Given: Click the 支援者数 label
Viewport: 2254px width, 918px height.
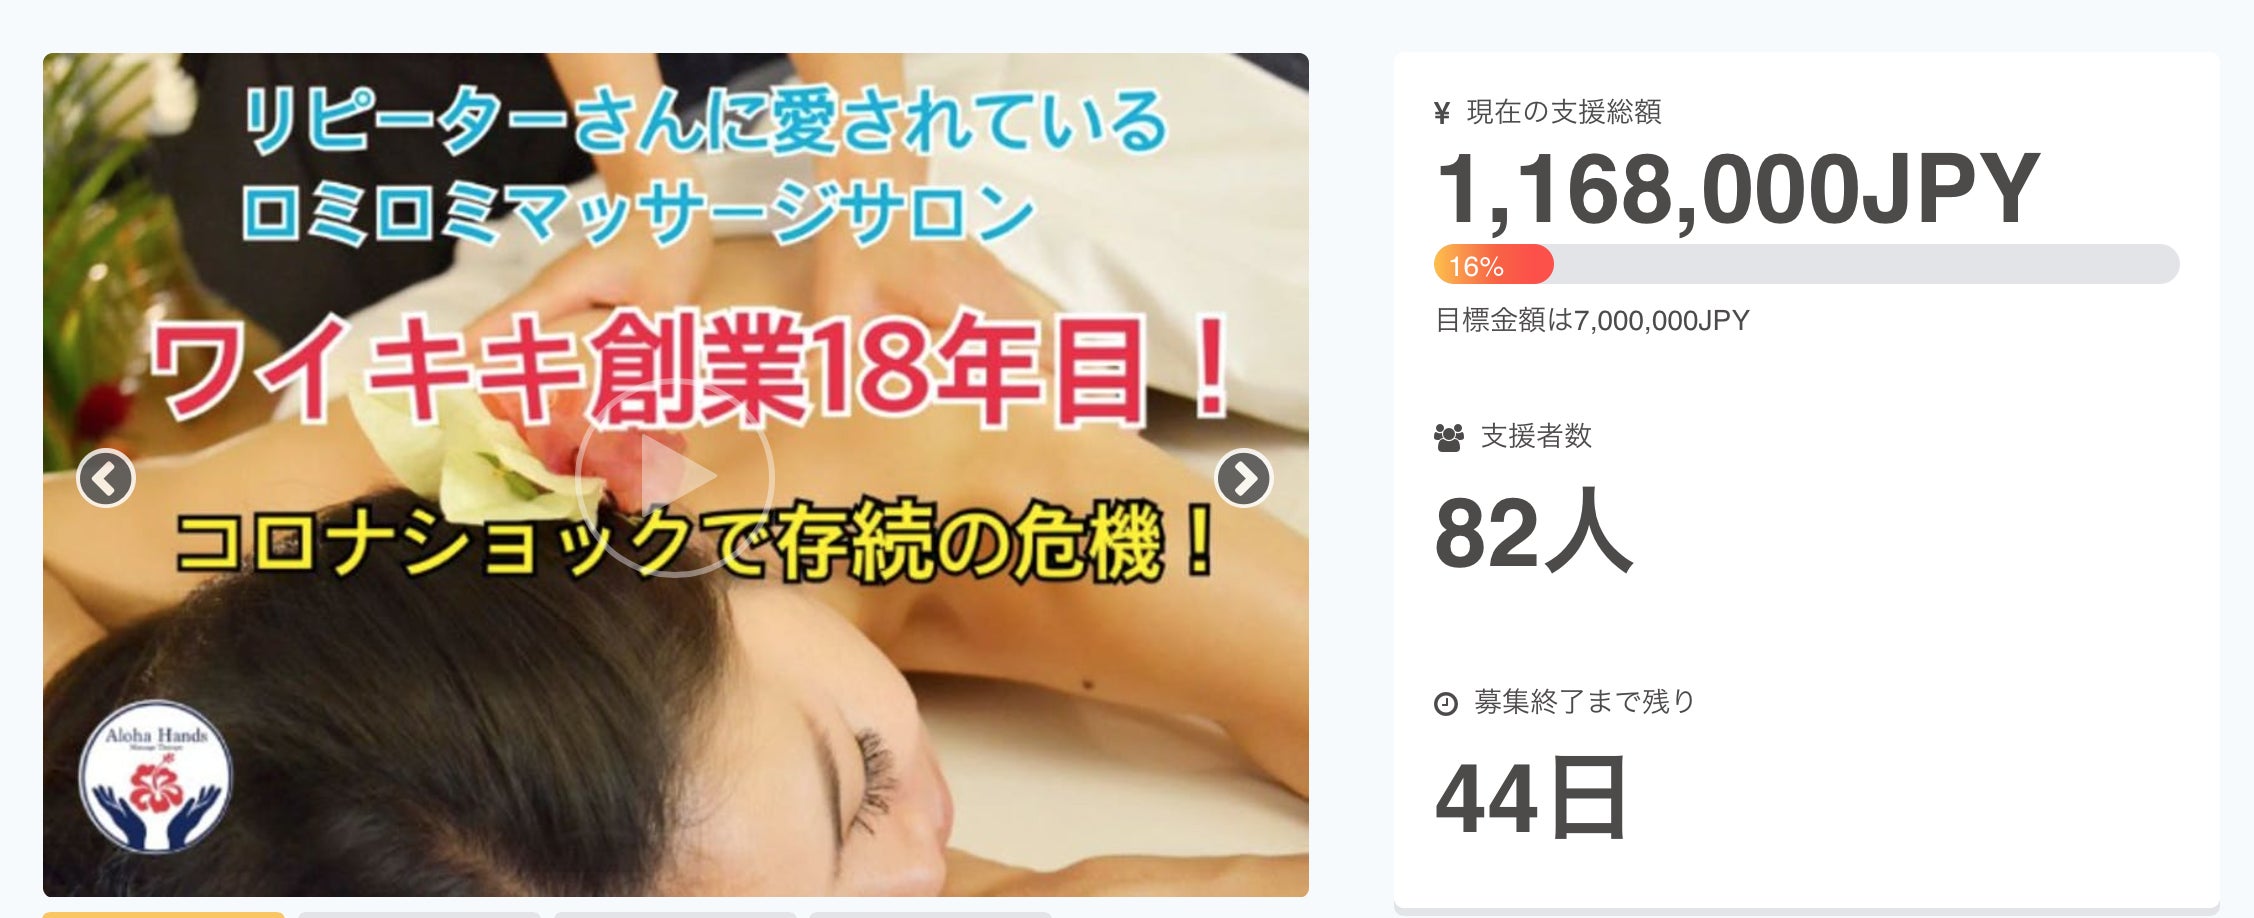Looking at the screenshot, I should 1536,436.
